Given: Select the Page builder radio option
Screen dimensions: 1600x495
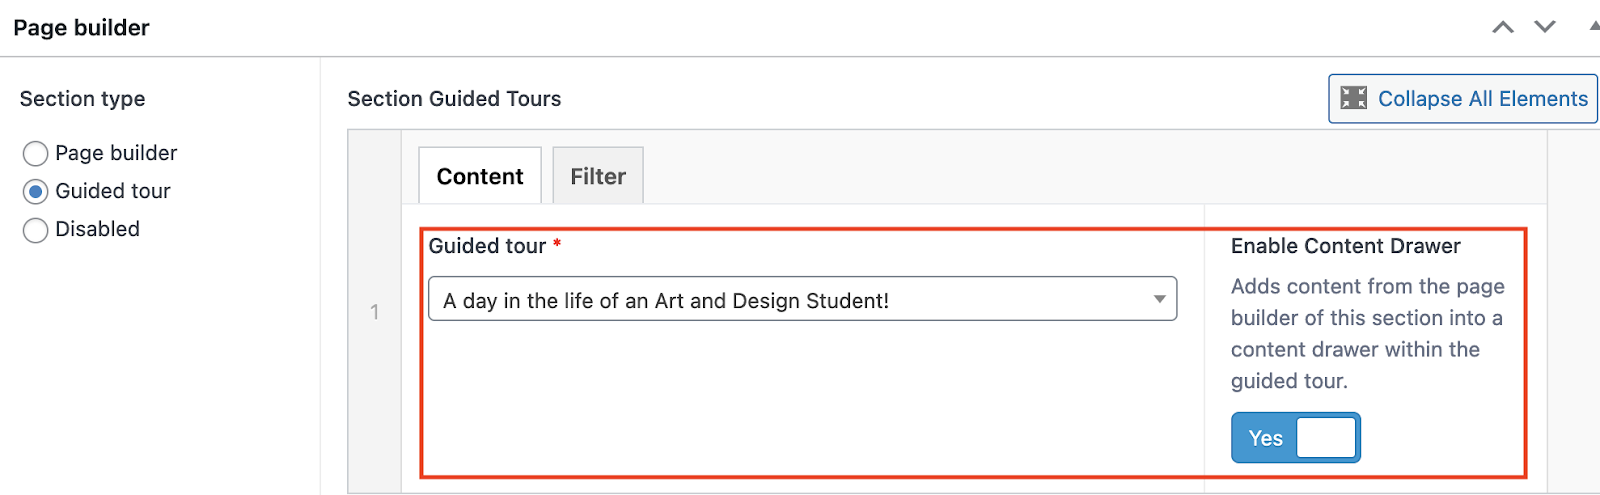Looking at the screenshot, I should (35, 153).
